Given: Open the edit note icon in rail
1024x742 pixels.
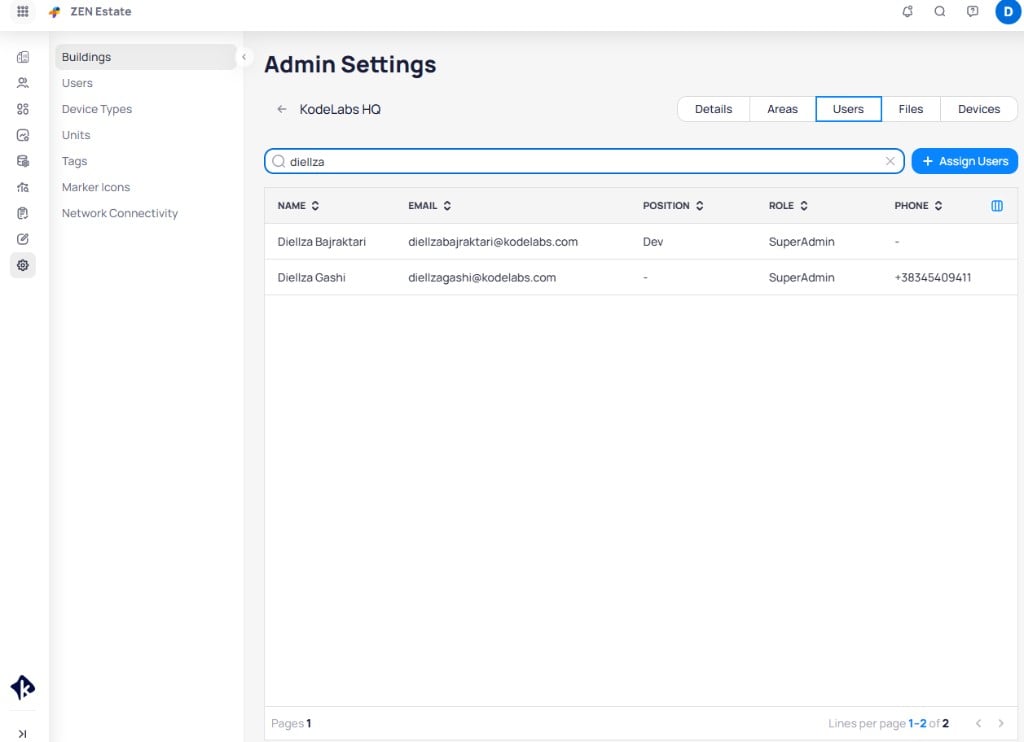Looking at the screenshot, I should pos(23,239).
